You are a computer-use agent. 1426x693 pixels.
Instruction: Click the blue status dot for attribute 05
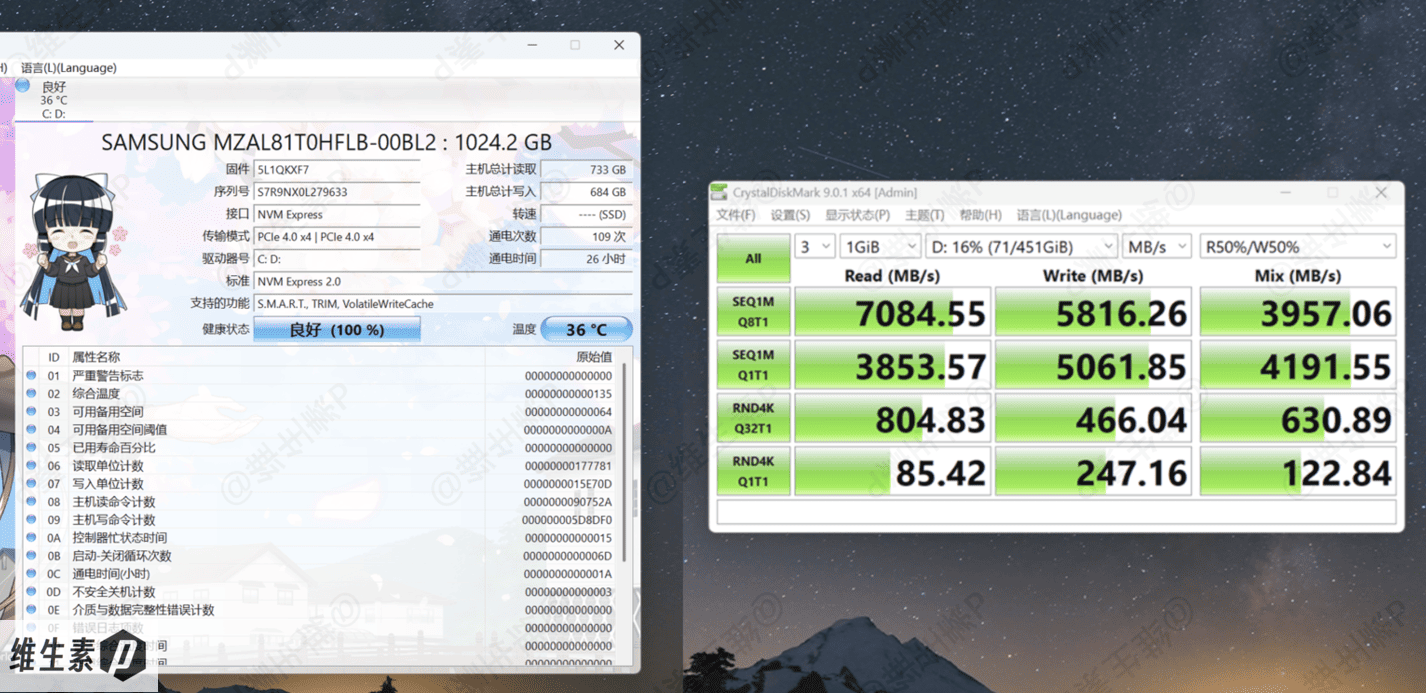(31, 448)
